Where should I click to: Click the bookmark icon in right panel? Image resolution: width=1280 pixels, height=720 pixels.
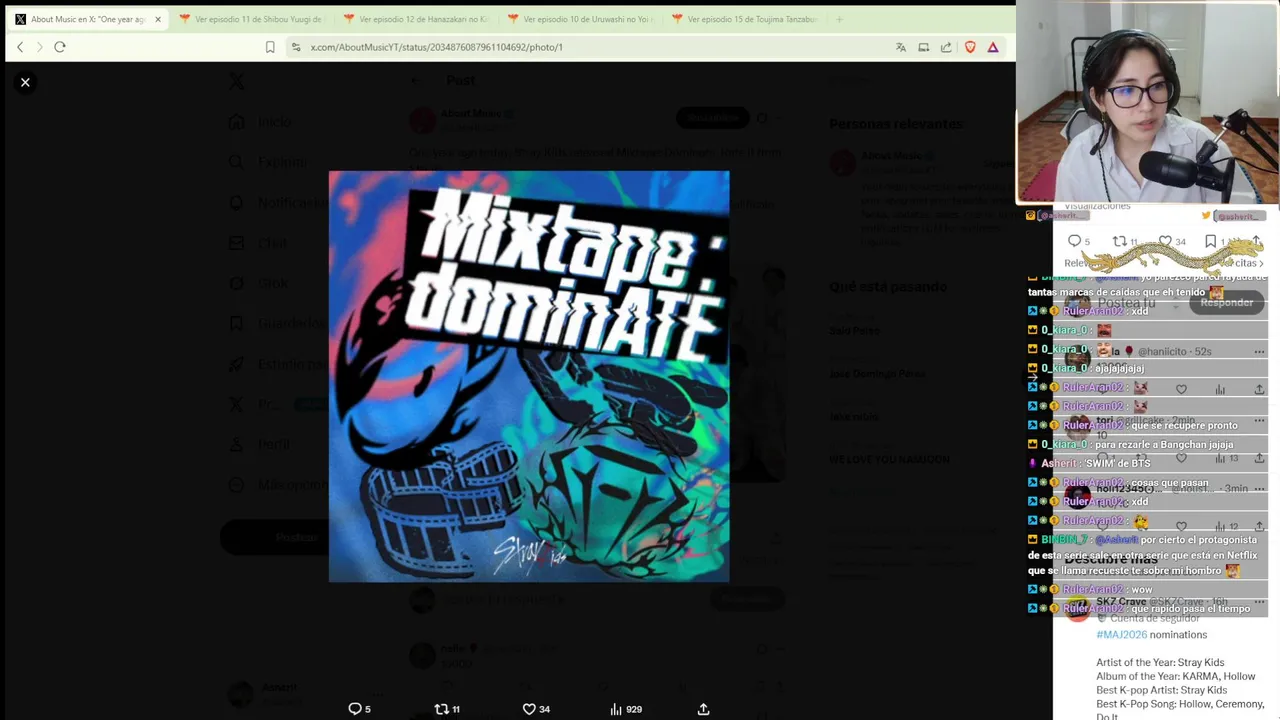click(1210, 241)
